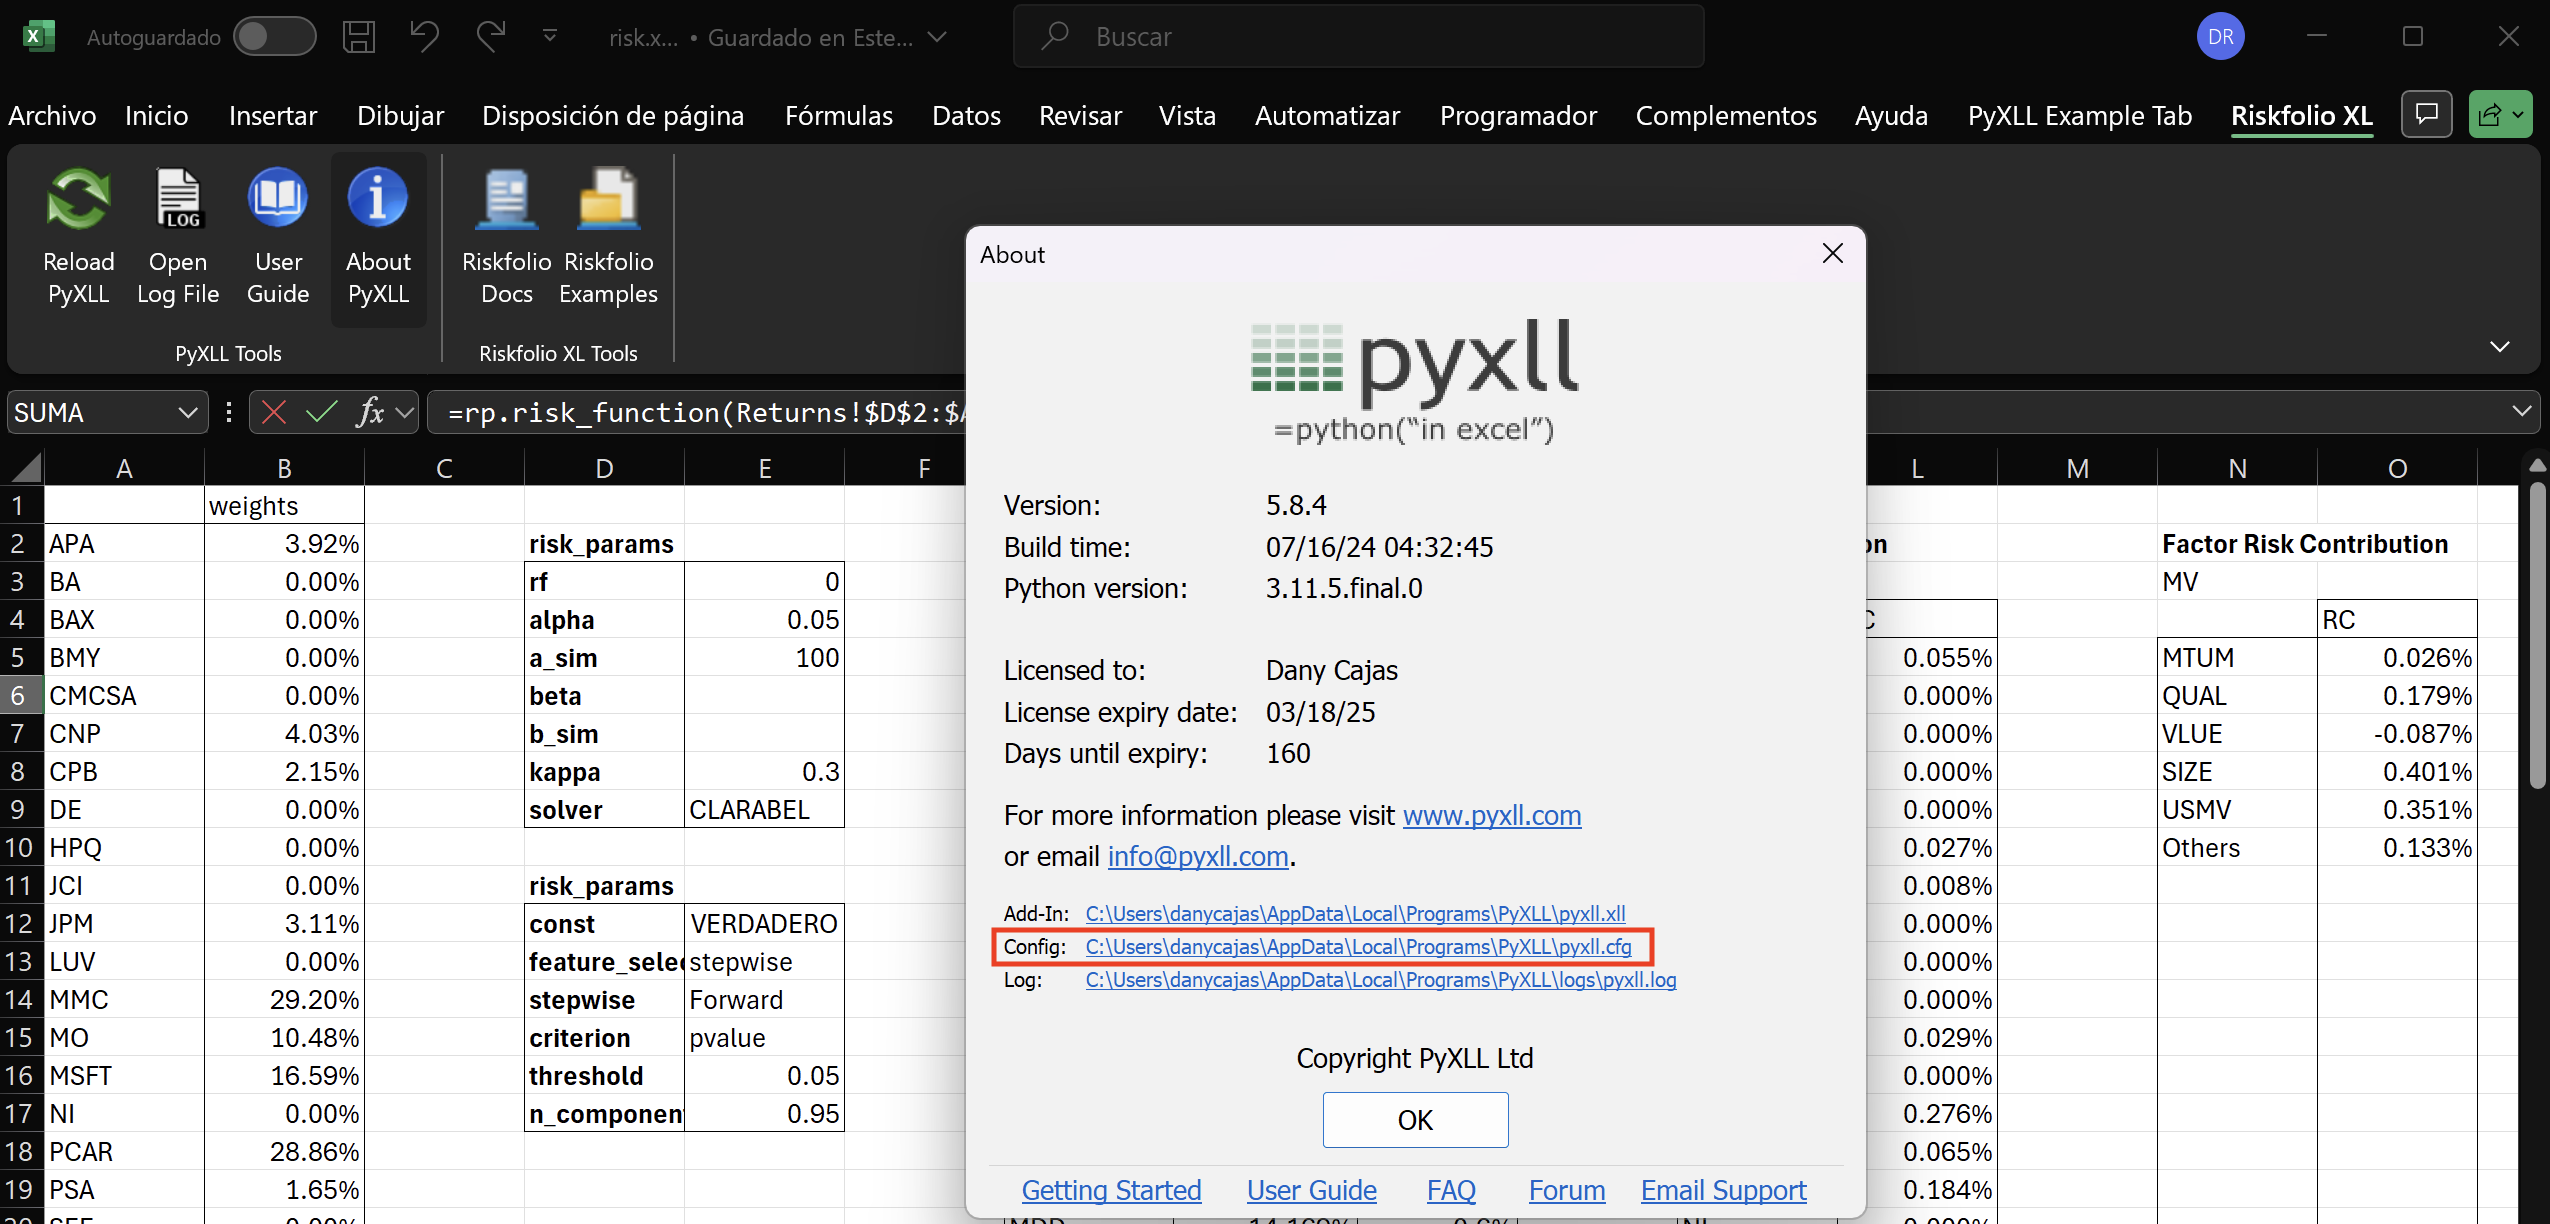Click the Reload PyXLL icon
This screenshot has width=2550, height=1224.
click(79, 198)
